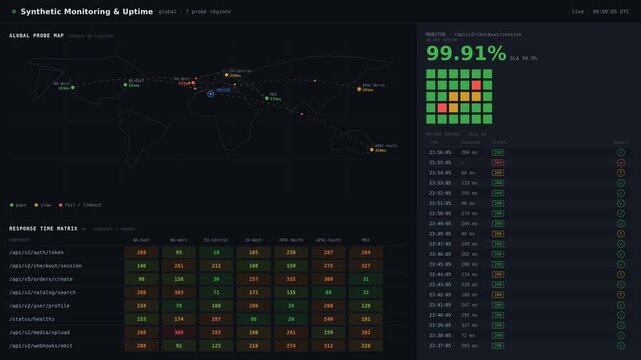
Task: Click the Synthetic Monitoring & Uptime title
Action: point(87,12)
